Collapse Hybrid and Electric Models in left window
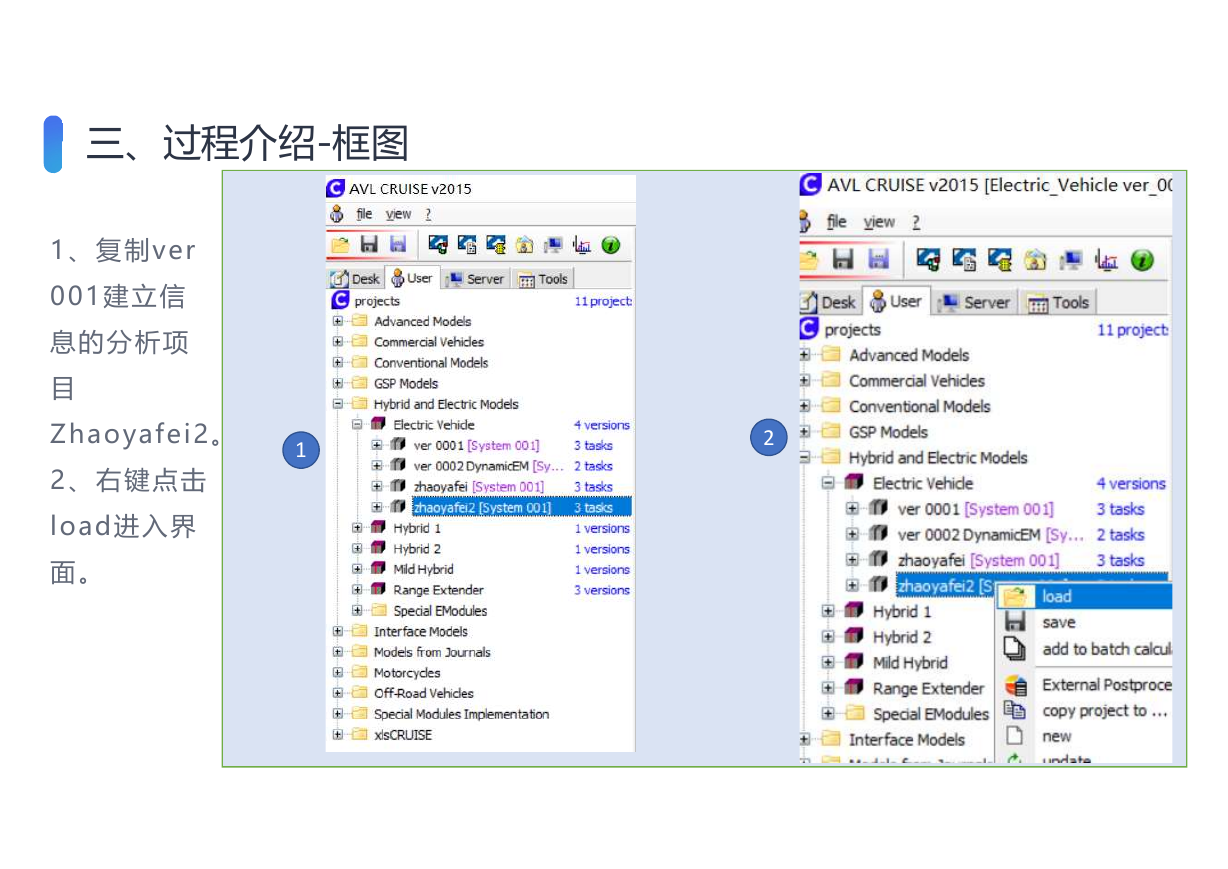This screenshot has height=869, width=1228. (338, 404)
